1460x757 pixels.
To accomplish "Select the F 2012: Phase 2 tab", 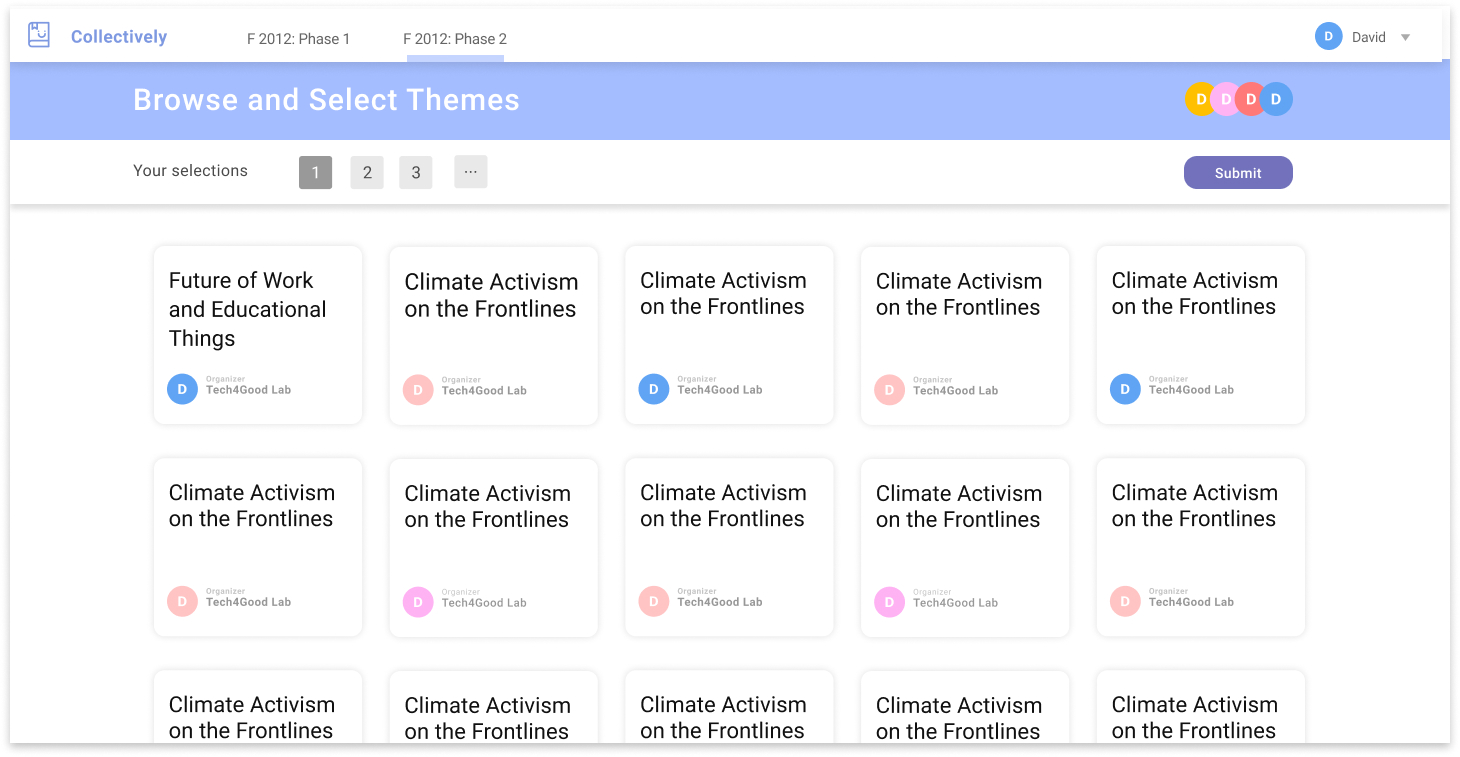I will [455, 39].
